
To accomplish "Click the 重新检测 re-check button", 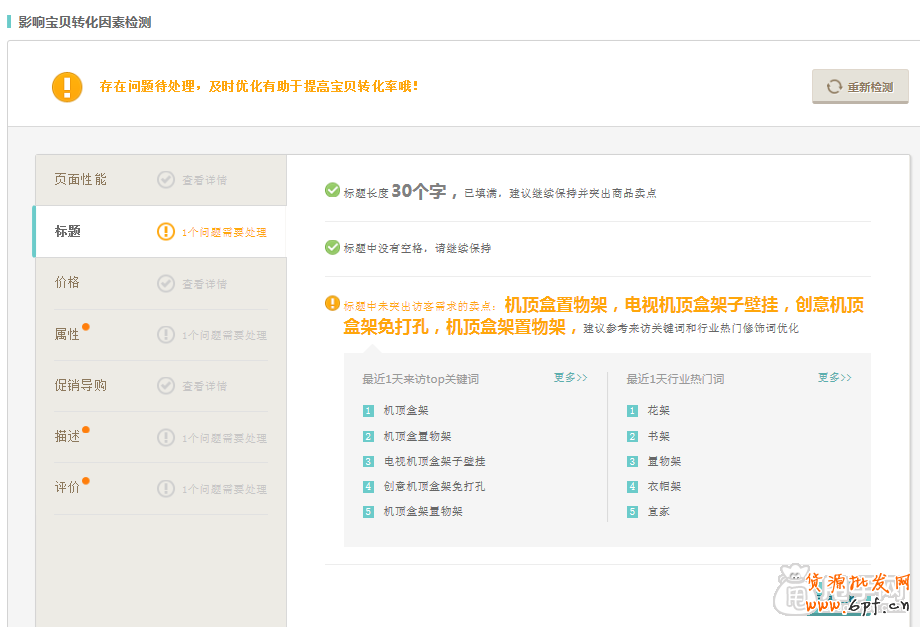I will [860, 87].
